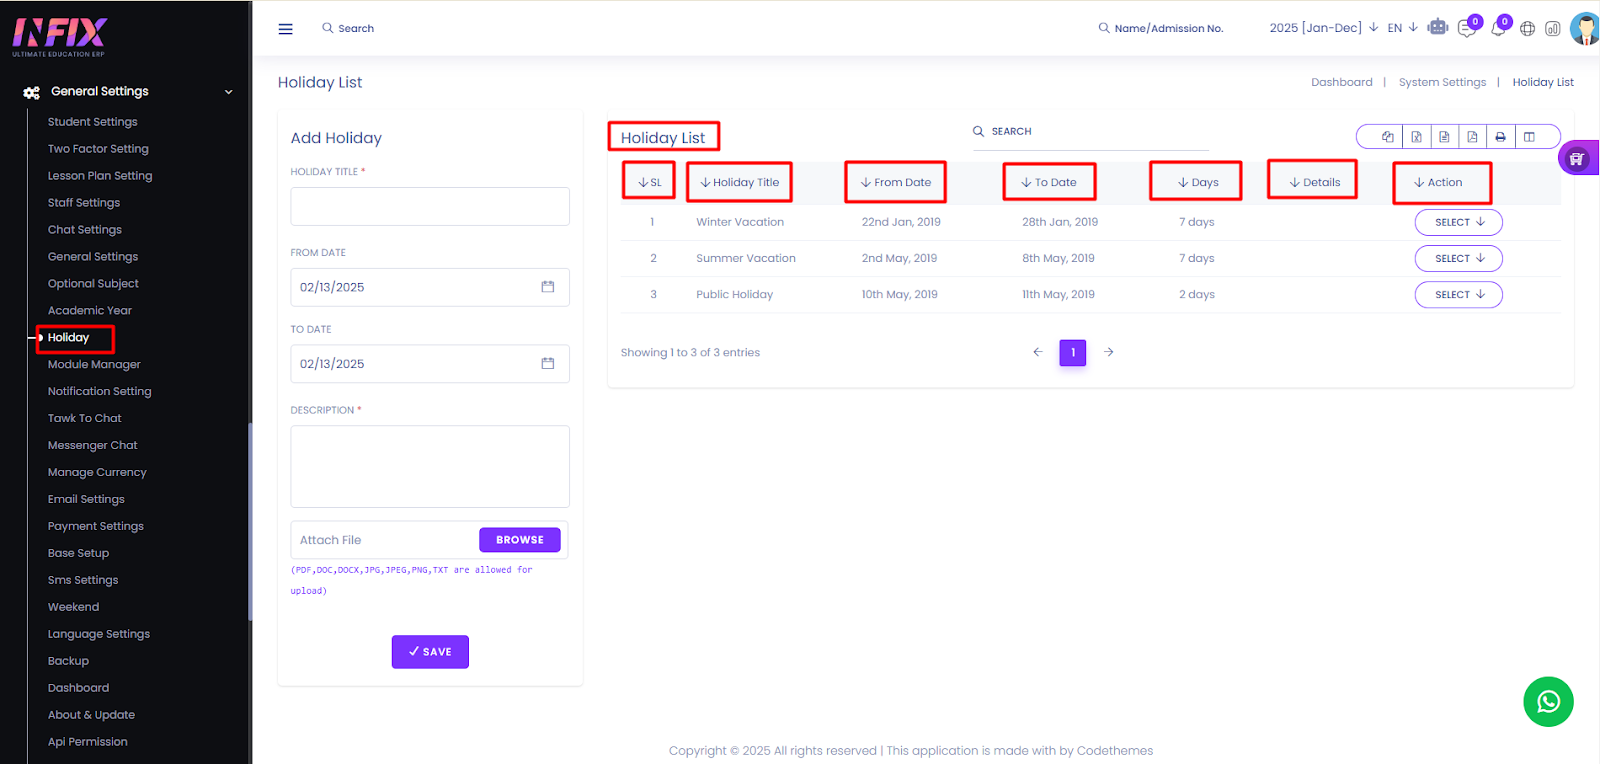1600x764 pixels.
Task: Open Academic Year in the sidebar
Action: 90,311
